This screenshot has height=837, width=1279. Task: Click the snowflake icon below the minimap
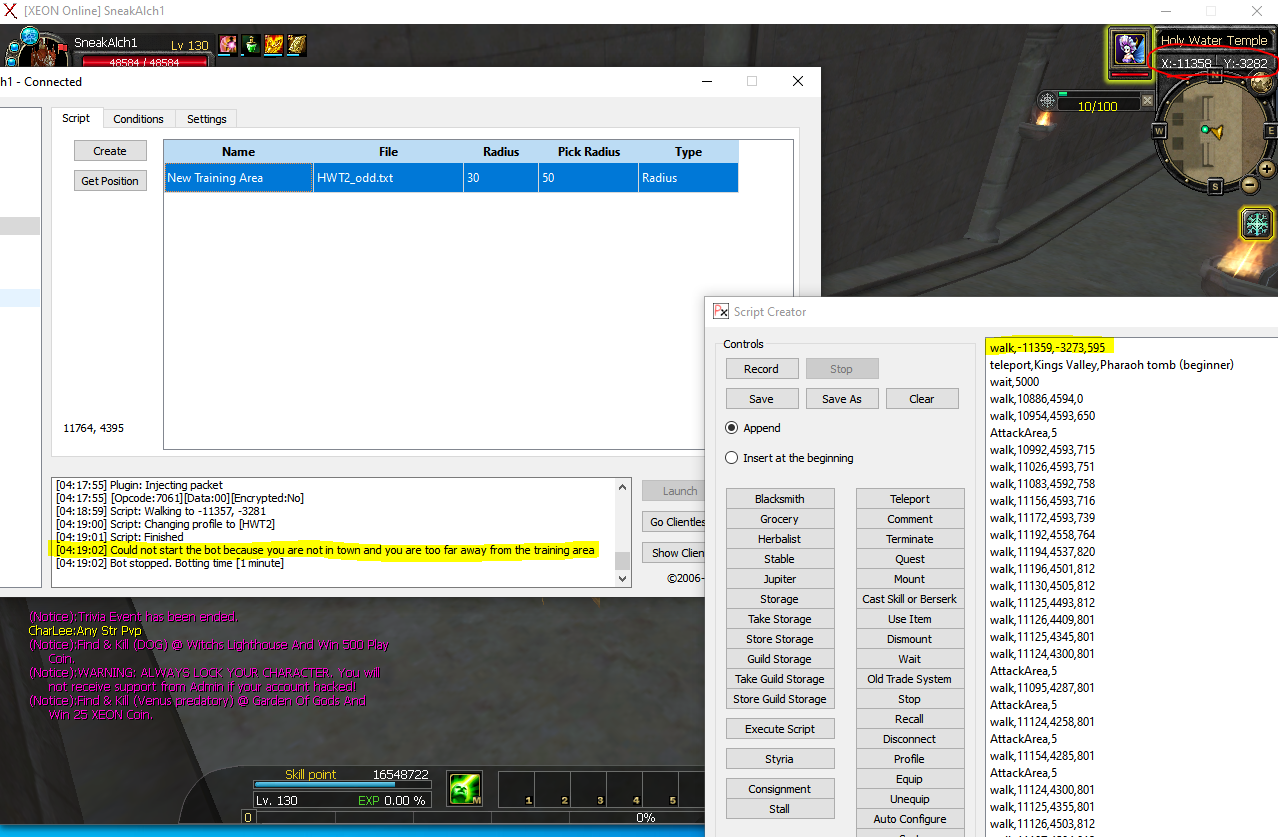tap(1257, 224)
